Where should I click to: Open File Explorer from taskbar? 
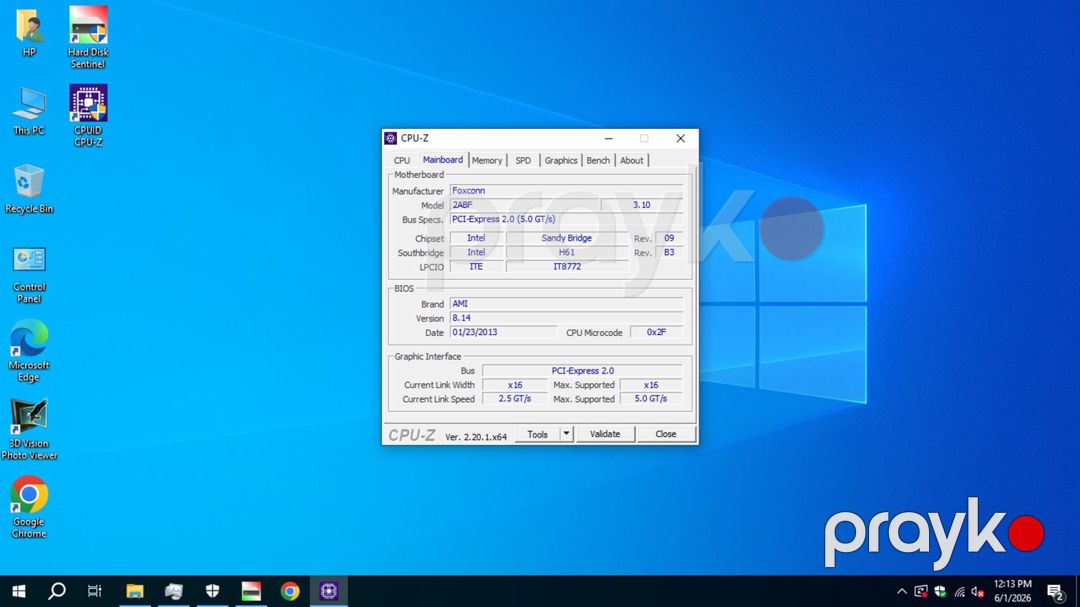(134, 591)
